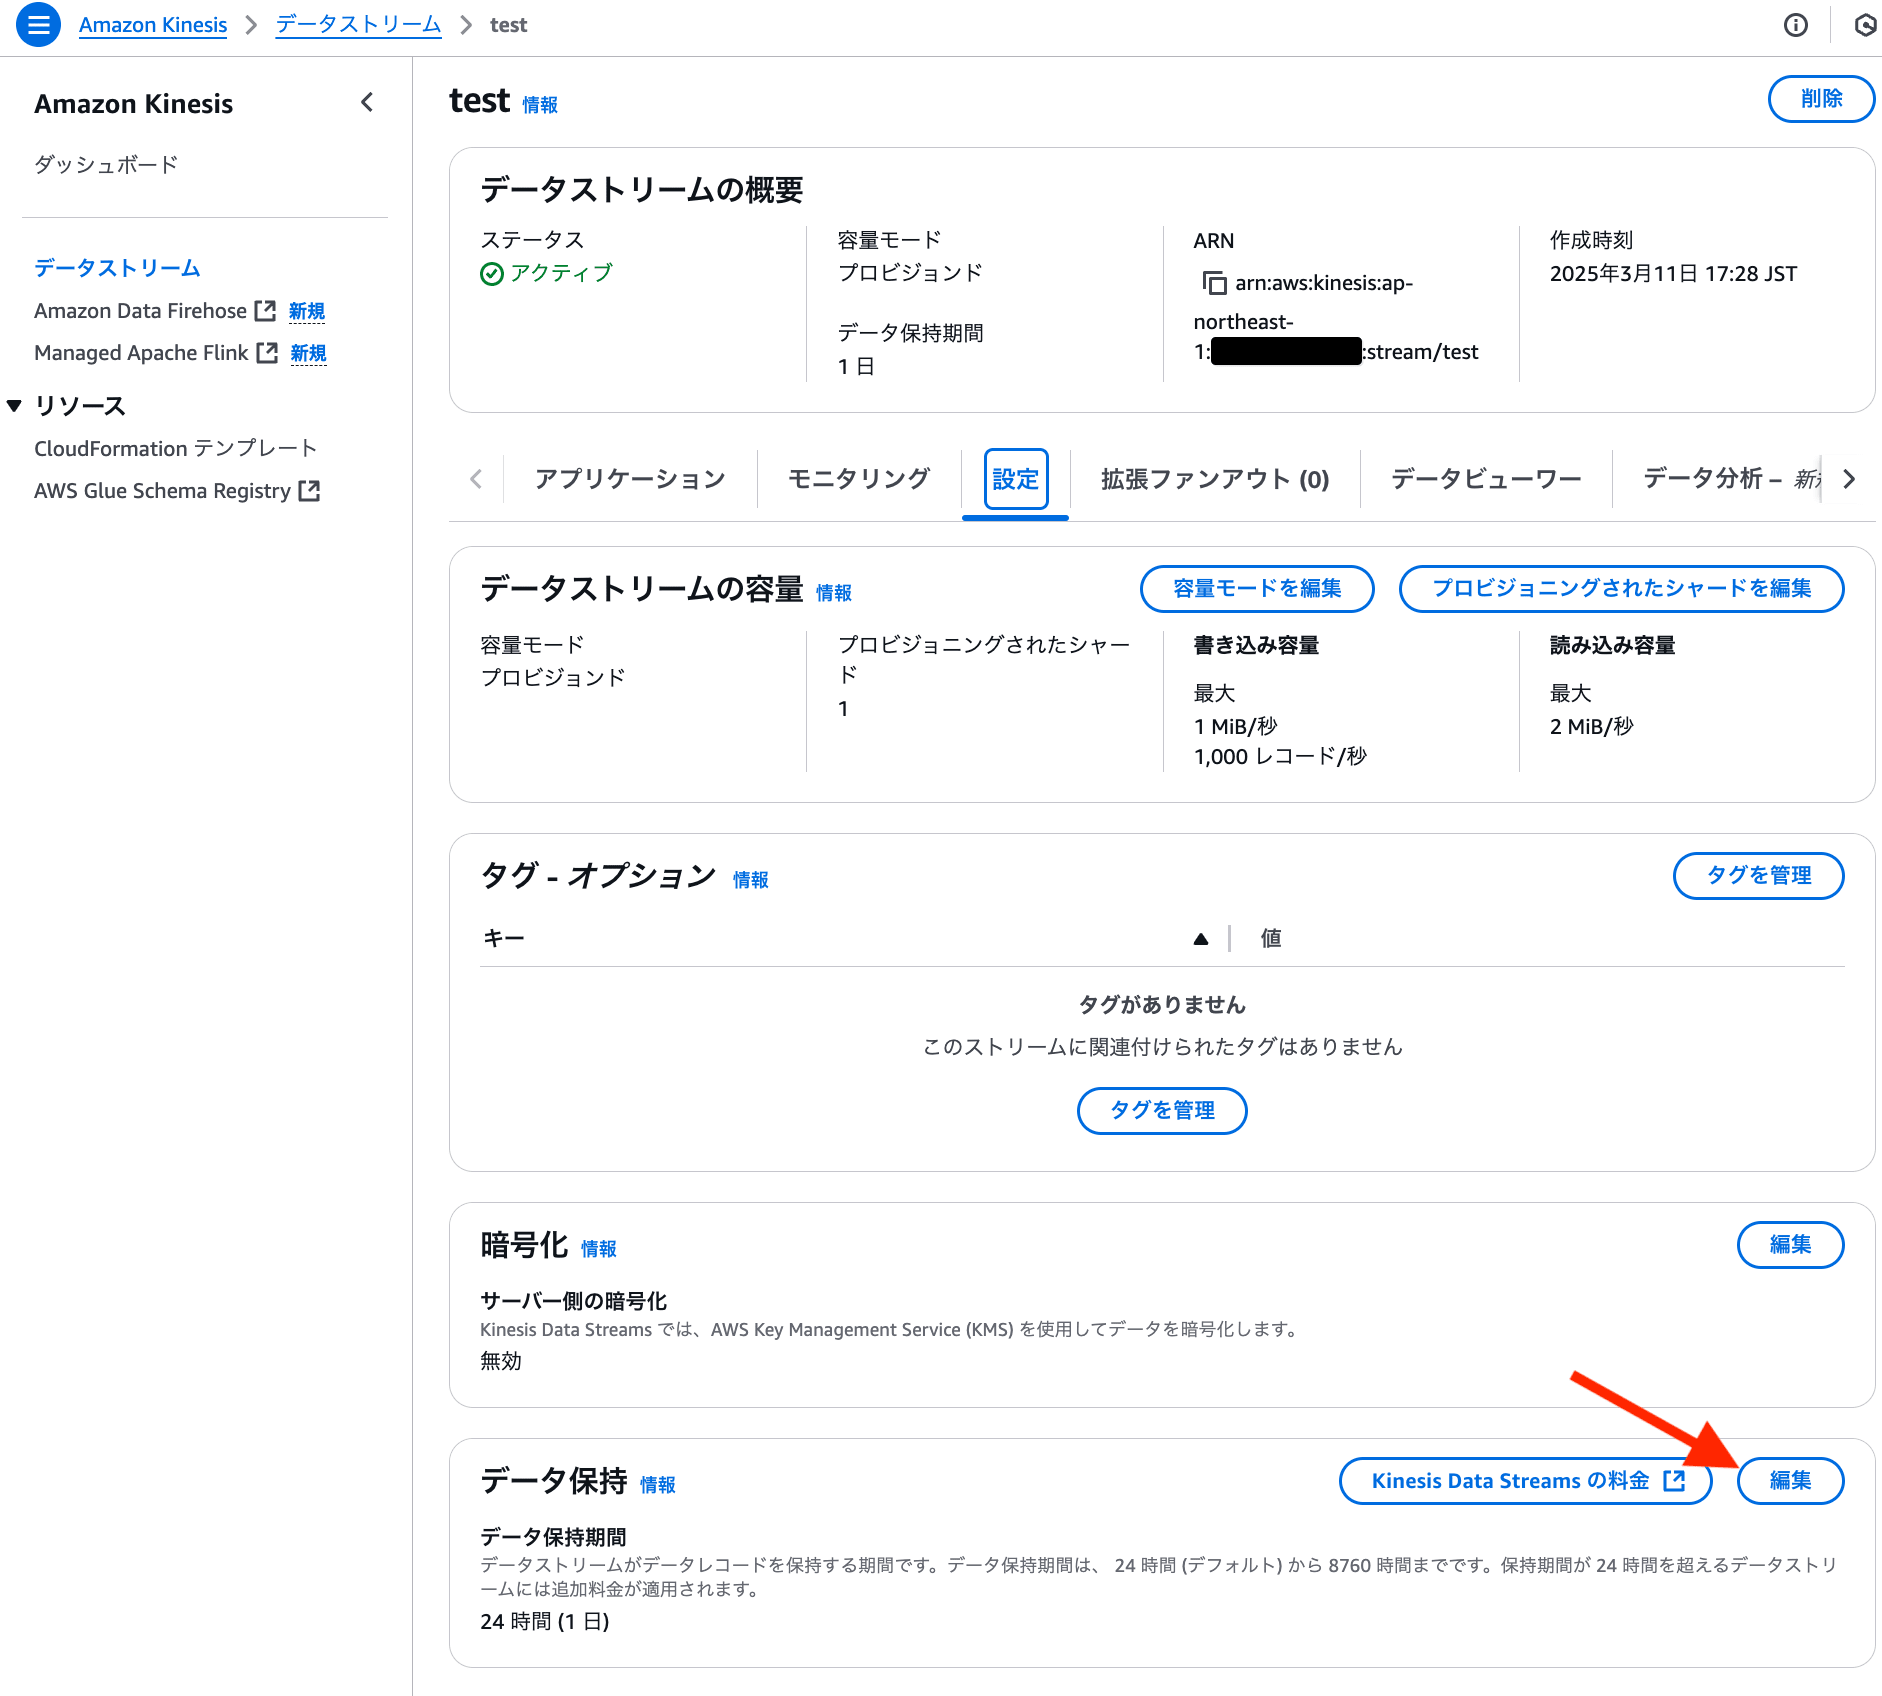Click the 容量モードを編集 button
1882x1696 pixels.
coord(1257,589)
